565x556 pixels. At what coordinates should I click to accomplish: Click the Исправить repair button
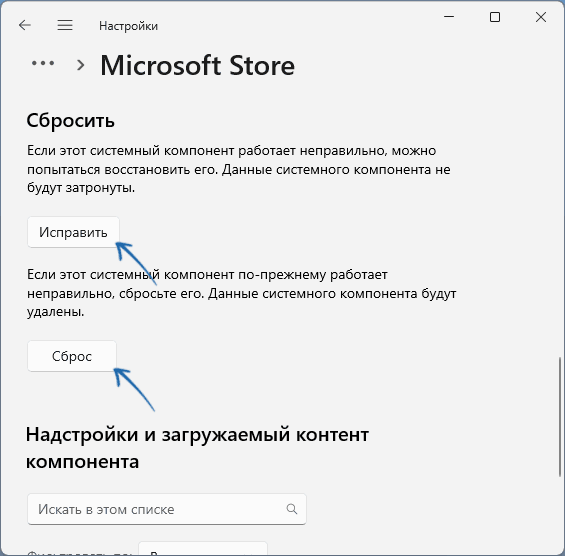pos(73,232)
